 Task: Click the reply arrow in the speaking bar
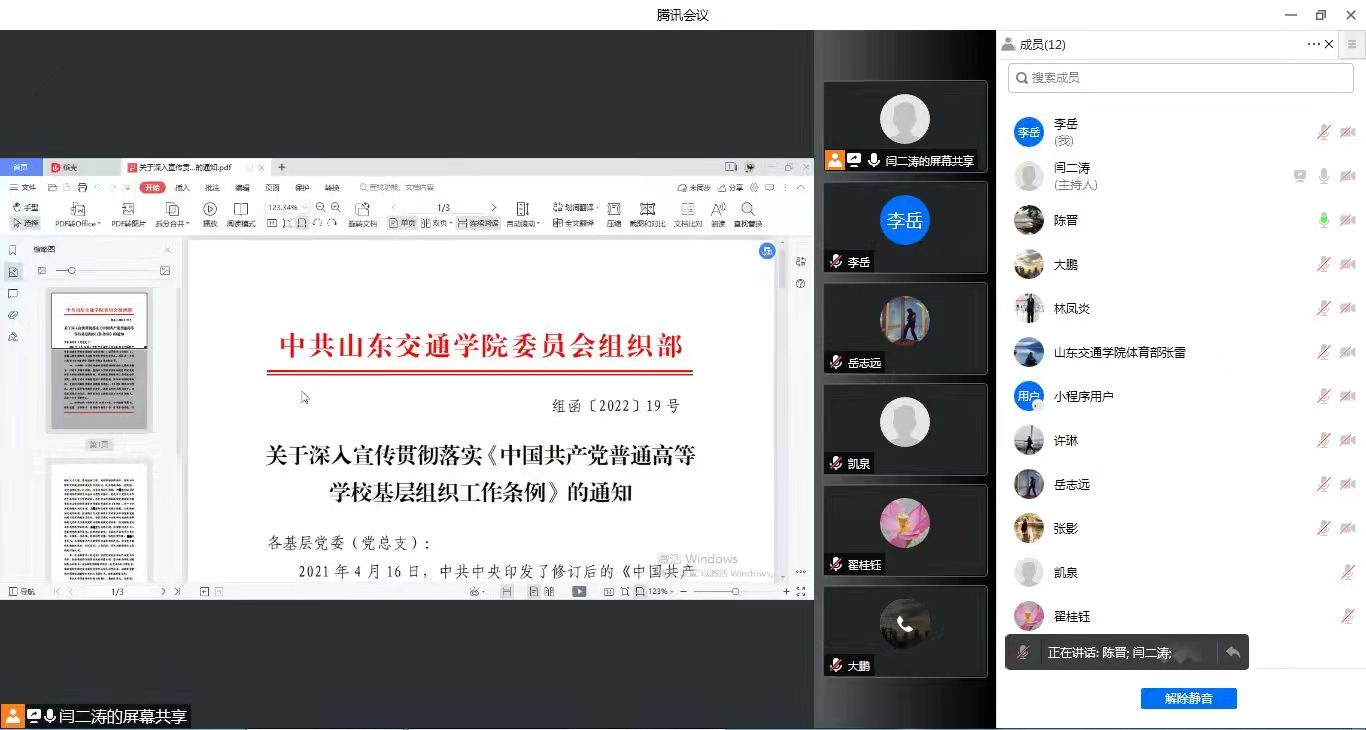pos(1233,652)
